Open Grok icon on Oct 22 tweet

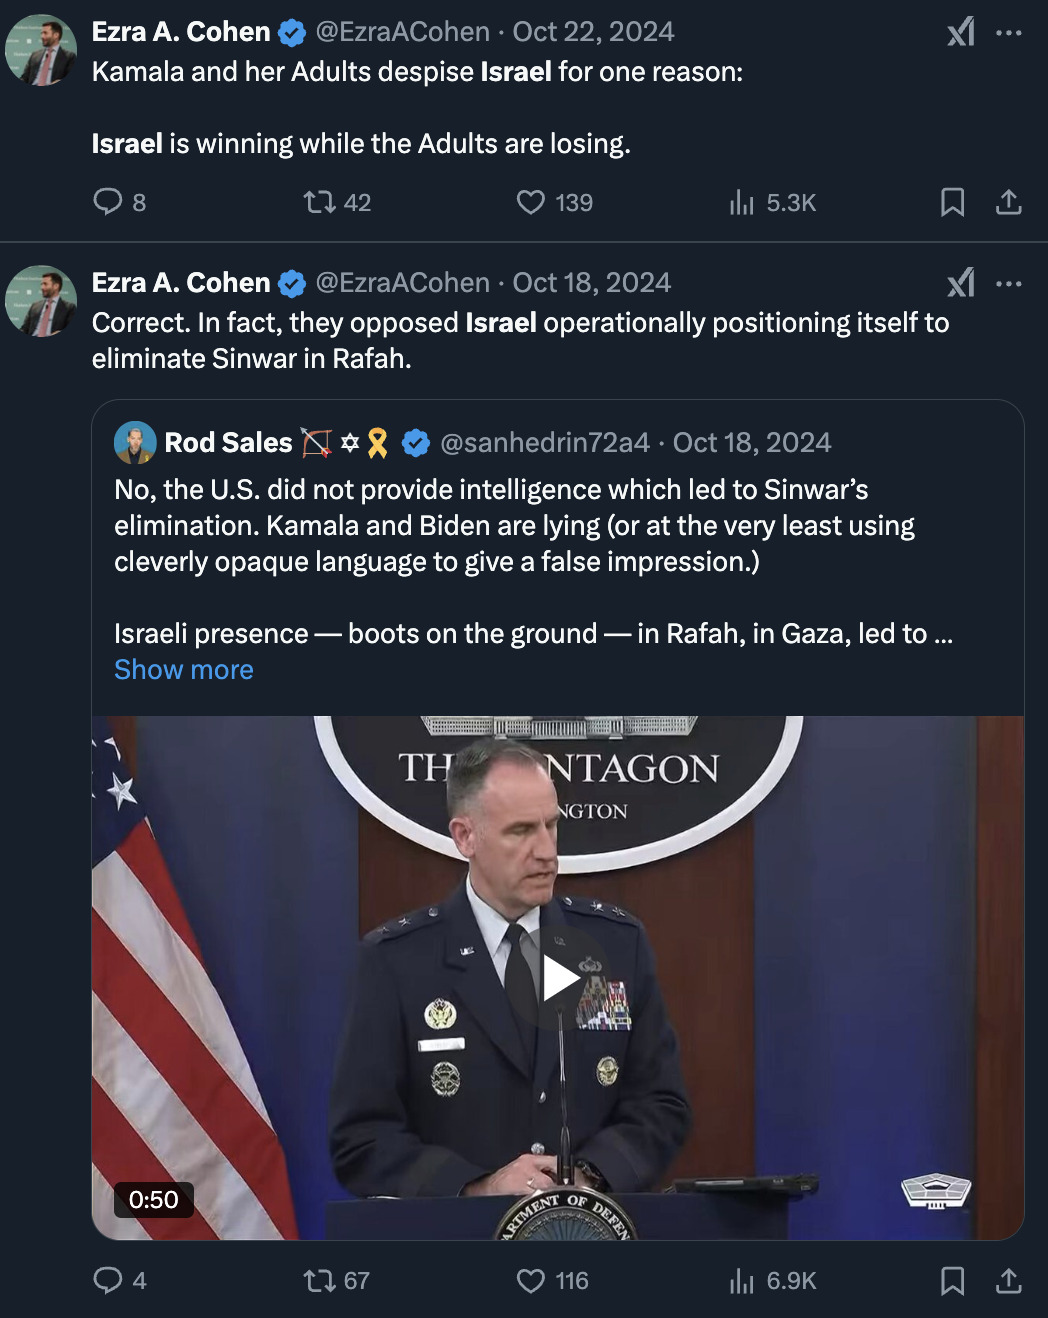961,33
